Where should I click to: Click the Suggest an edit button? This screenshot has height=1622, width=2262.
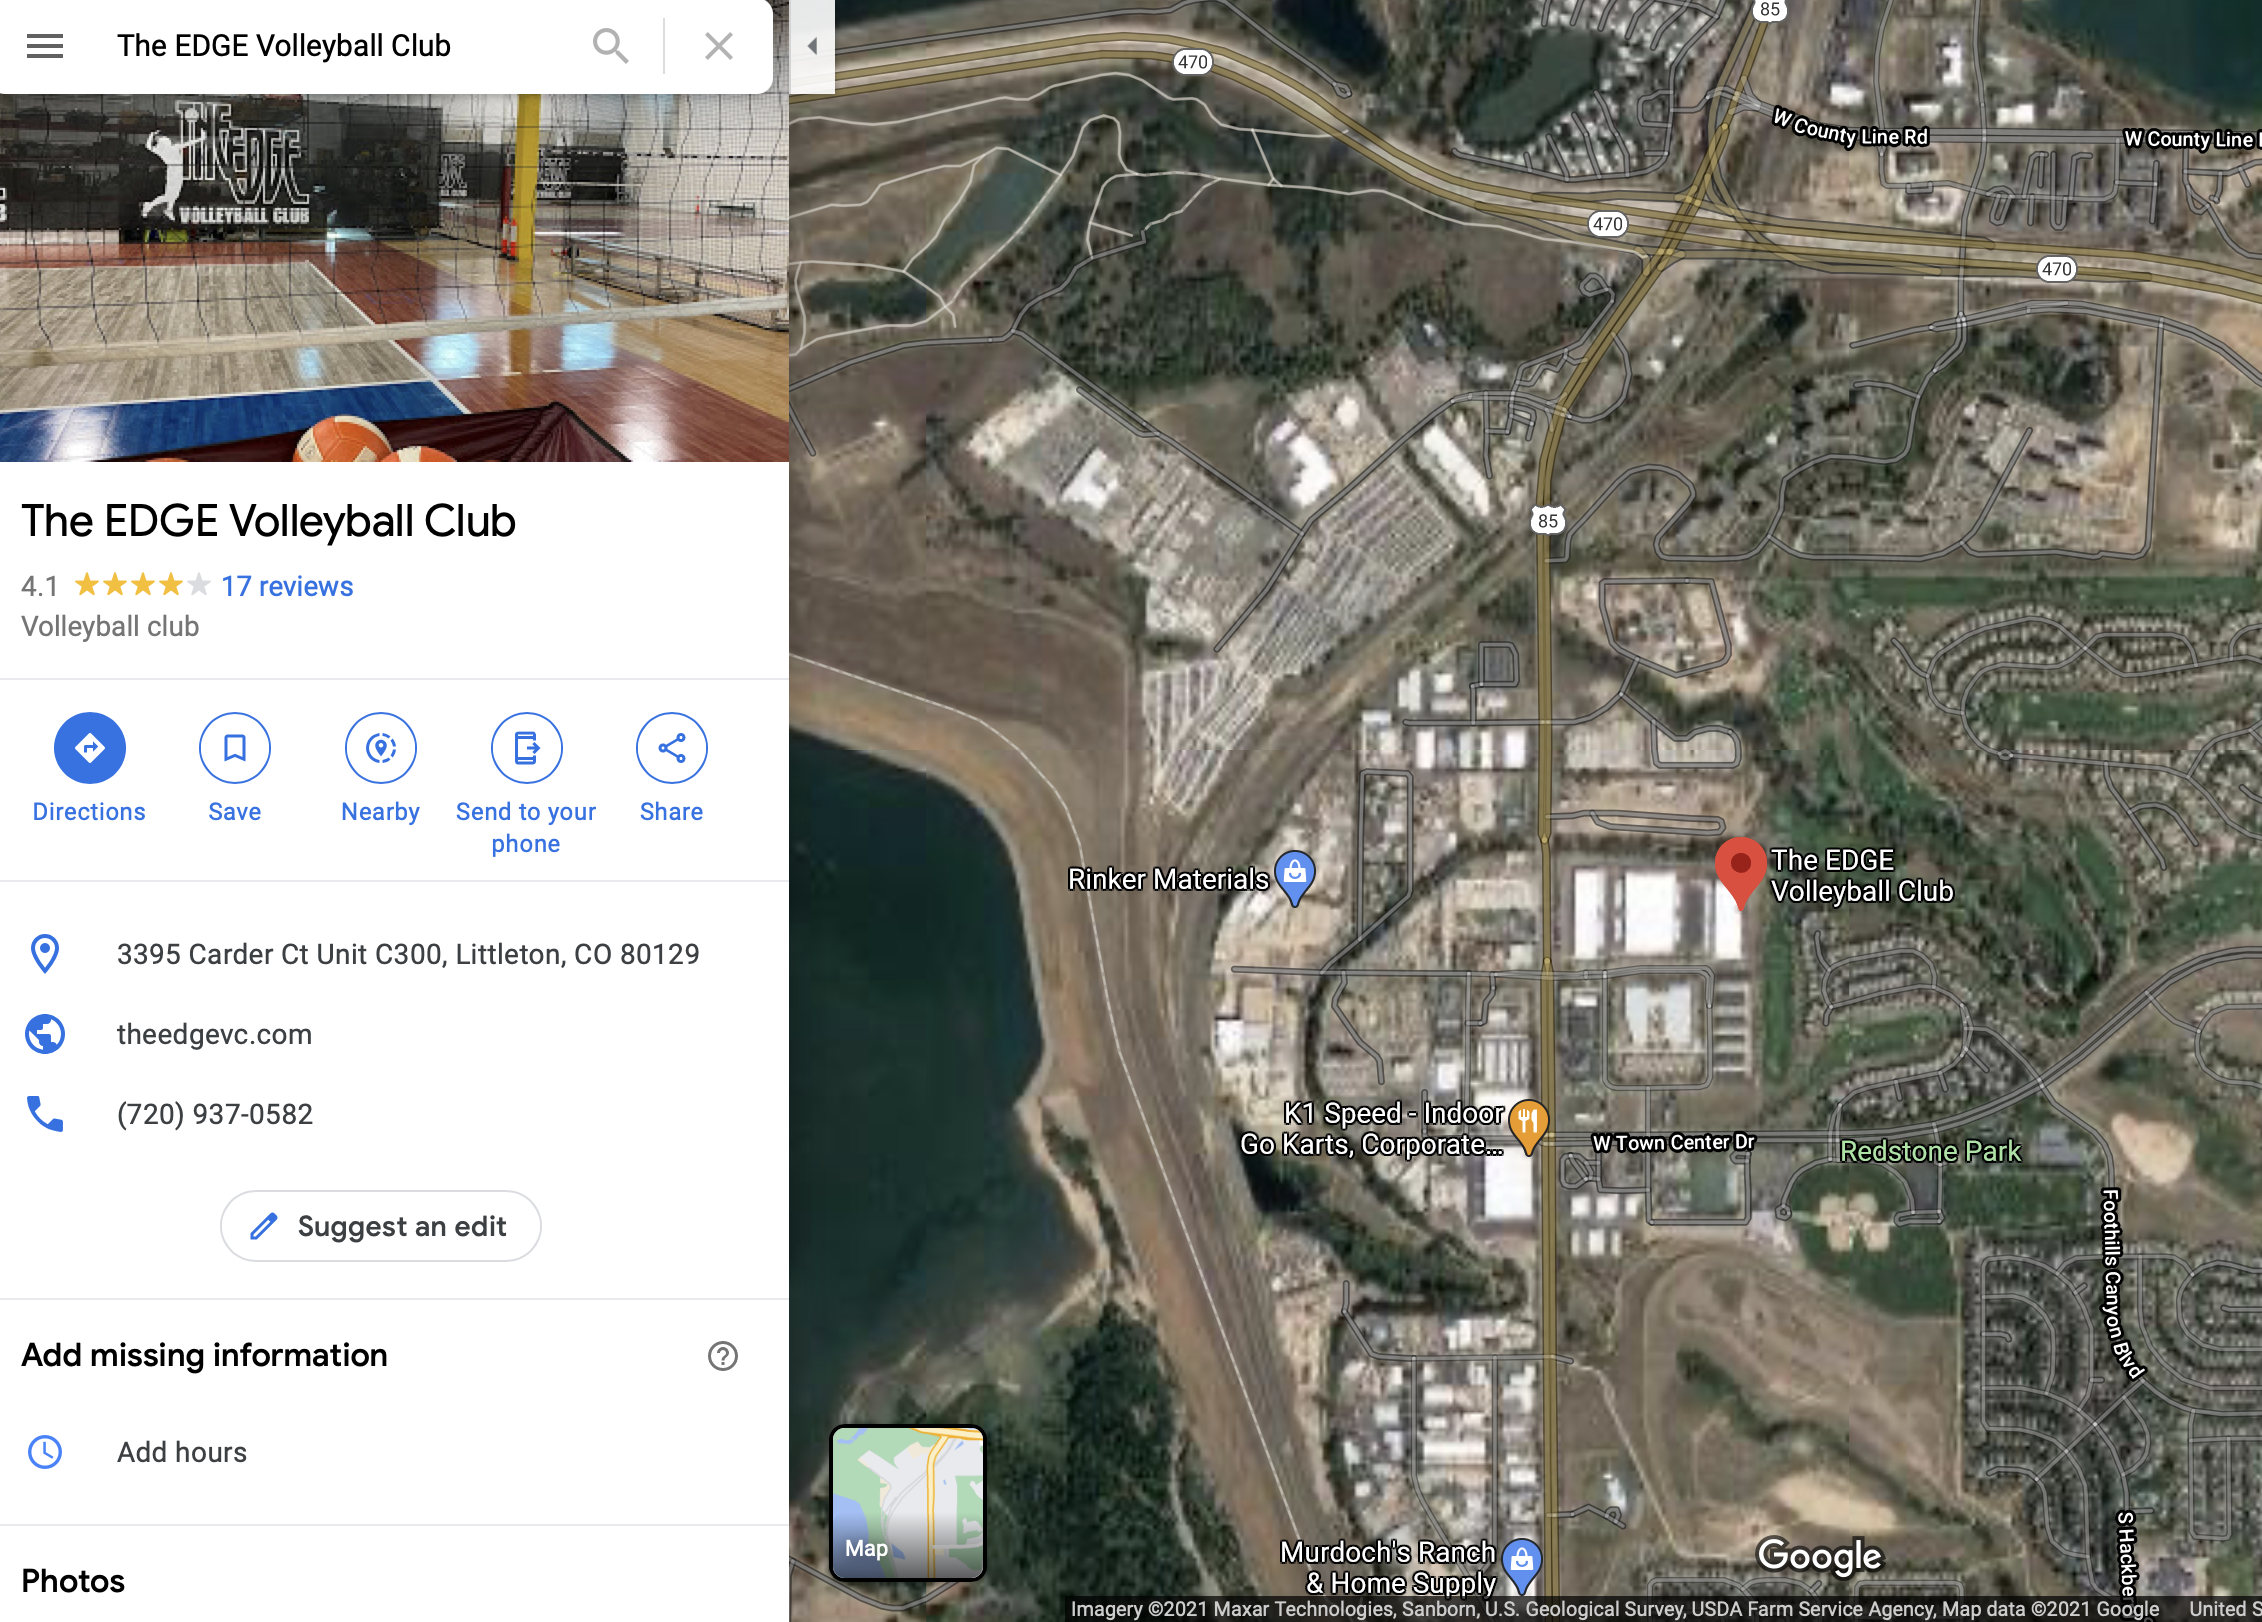pos(381,1226)
